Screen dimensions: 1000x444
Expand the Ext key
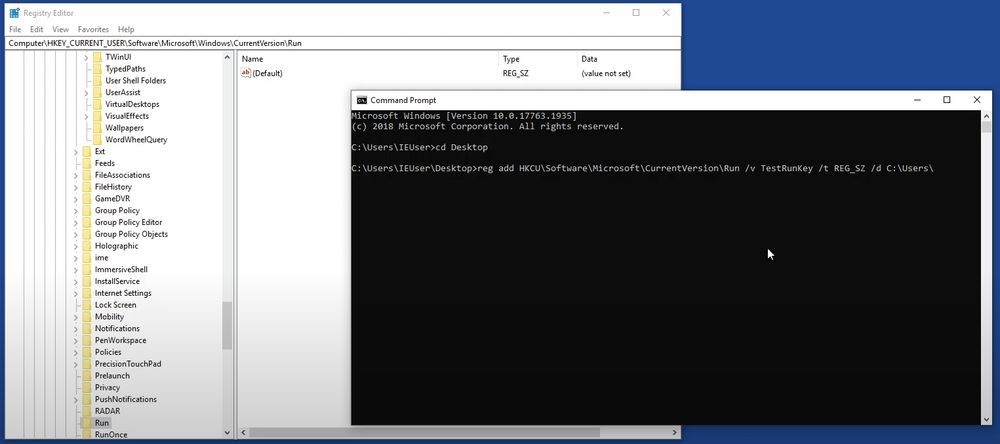[x=76, y=152]
